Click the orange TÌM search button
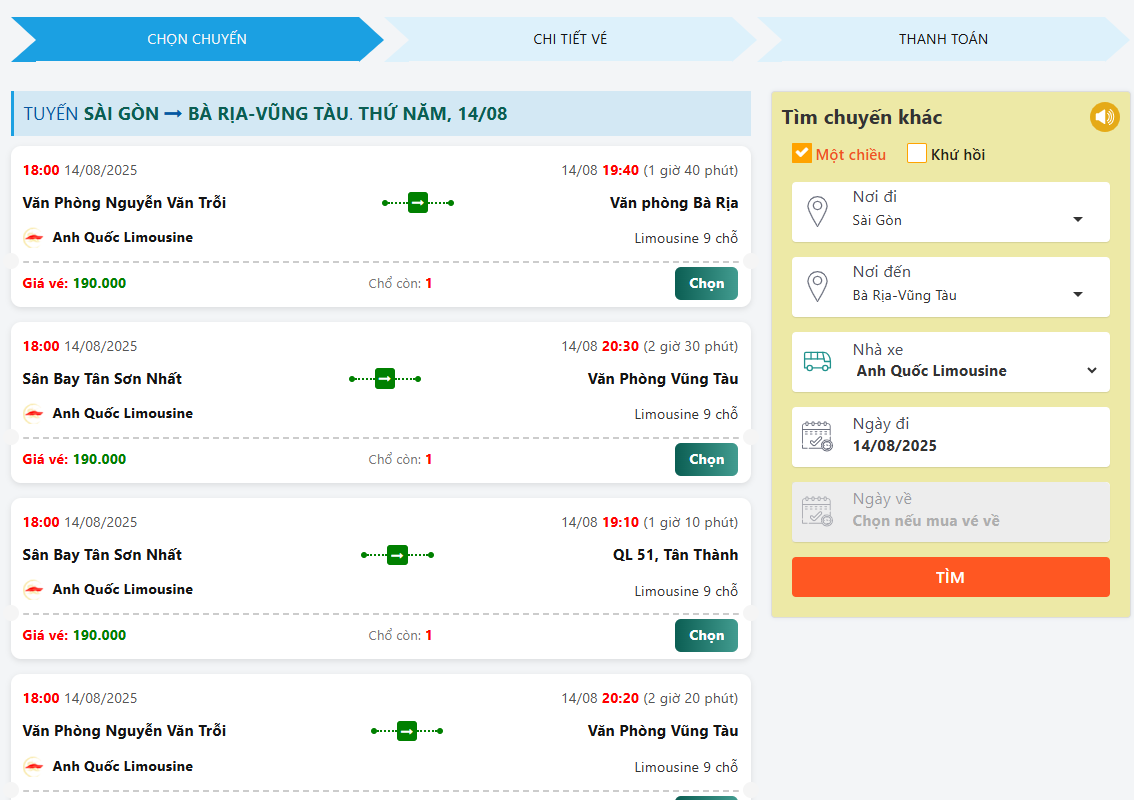 point(950,577)
